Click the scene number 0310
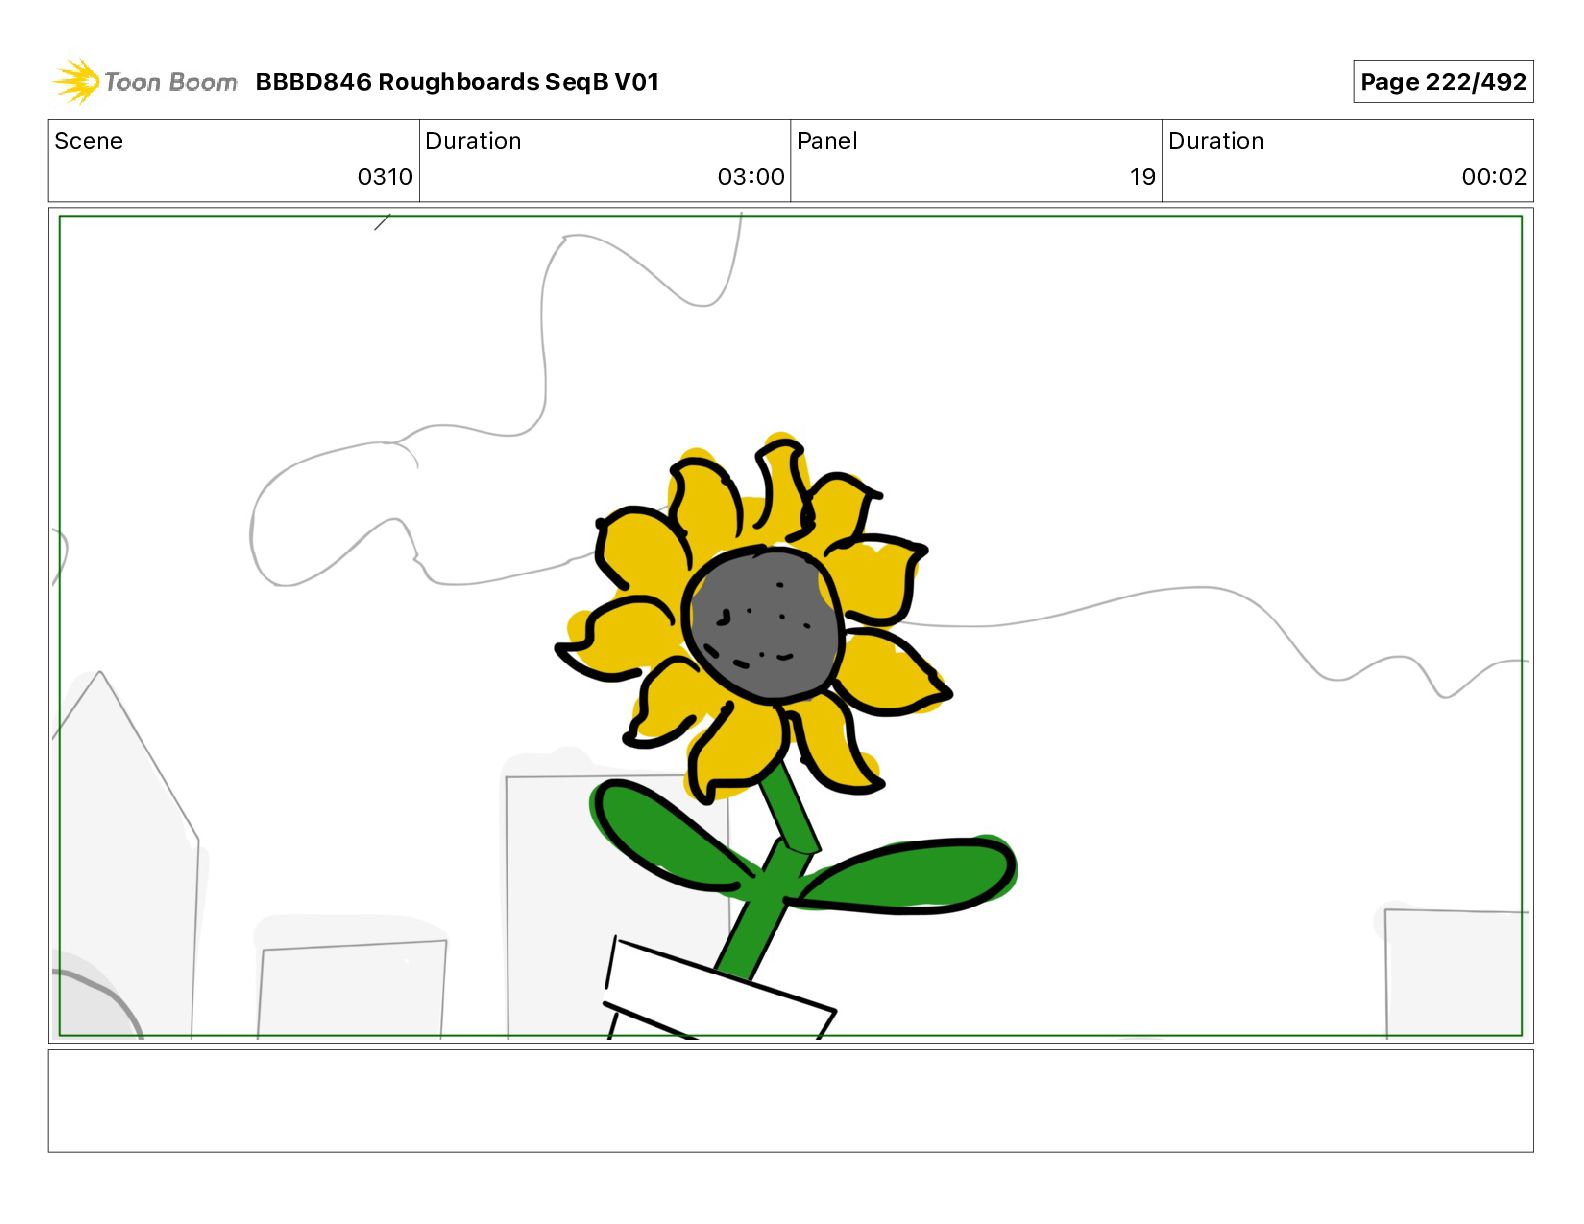Viewport: 1584px width, 1224px height. pos(385,177)
